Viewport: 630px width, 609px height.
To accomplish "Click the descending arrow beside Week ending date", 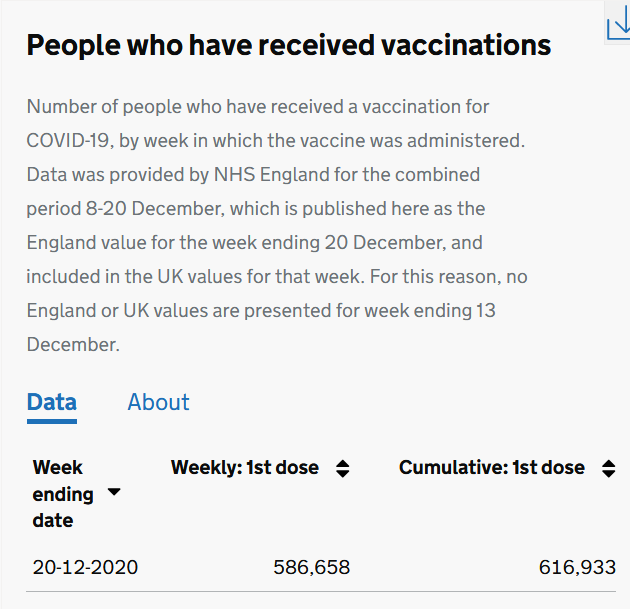I will pos(114,493).
